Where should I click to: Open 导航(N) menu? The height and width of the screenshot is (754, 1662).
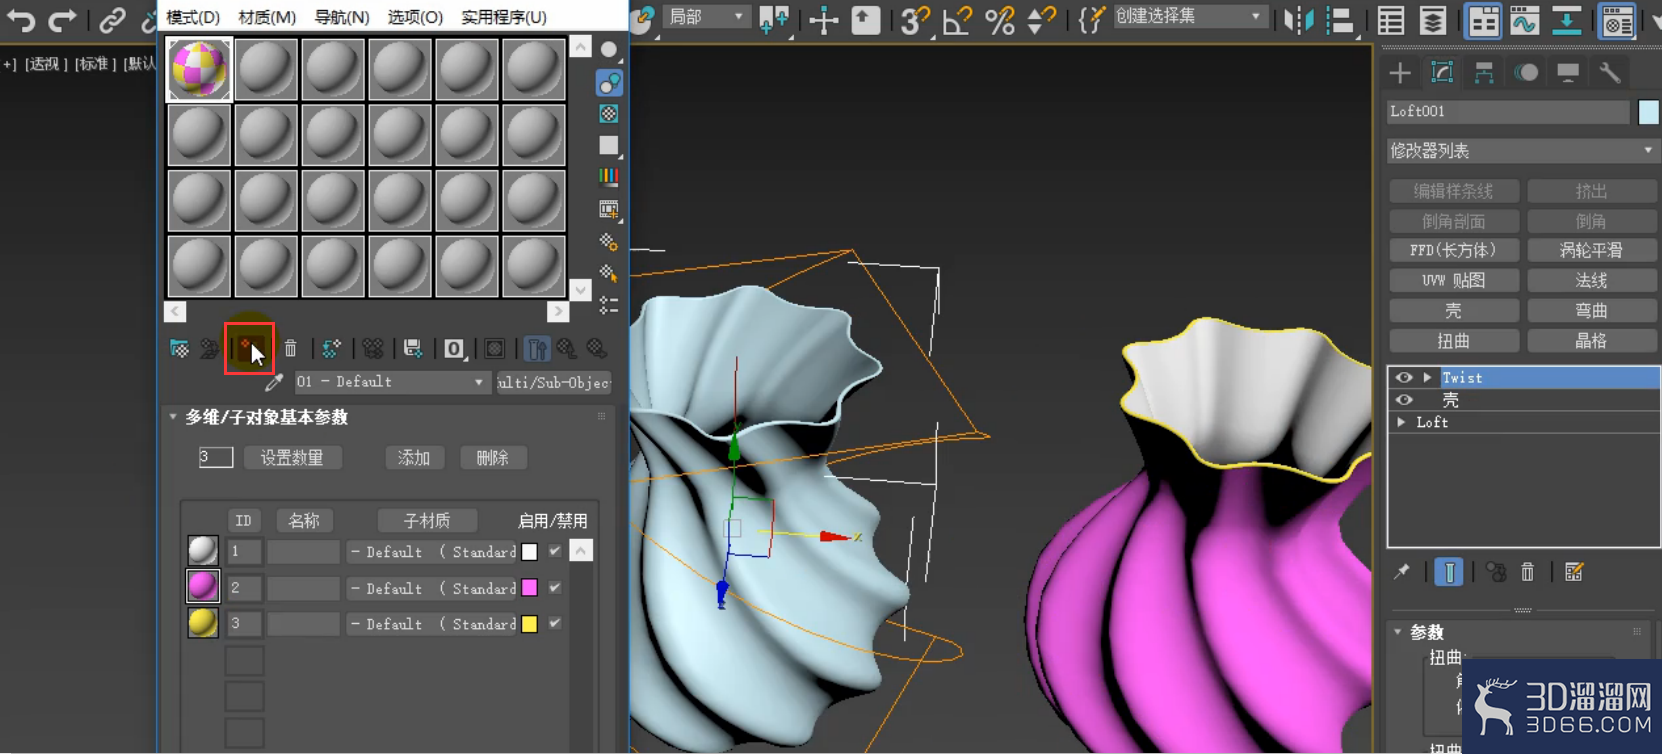tap(342, 17)
